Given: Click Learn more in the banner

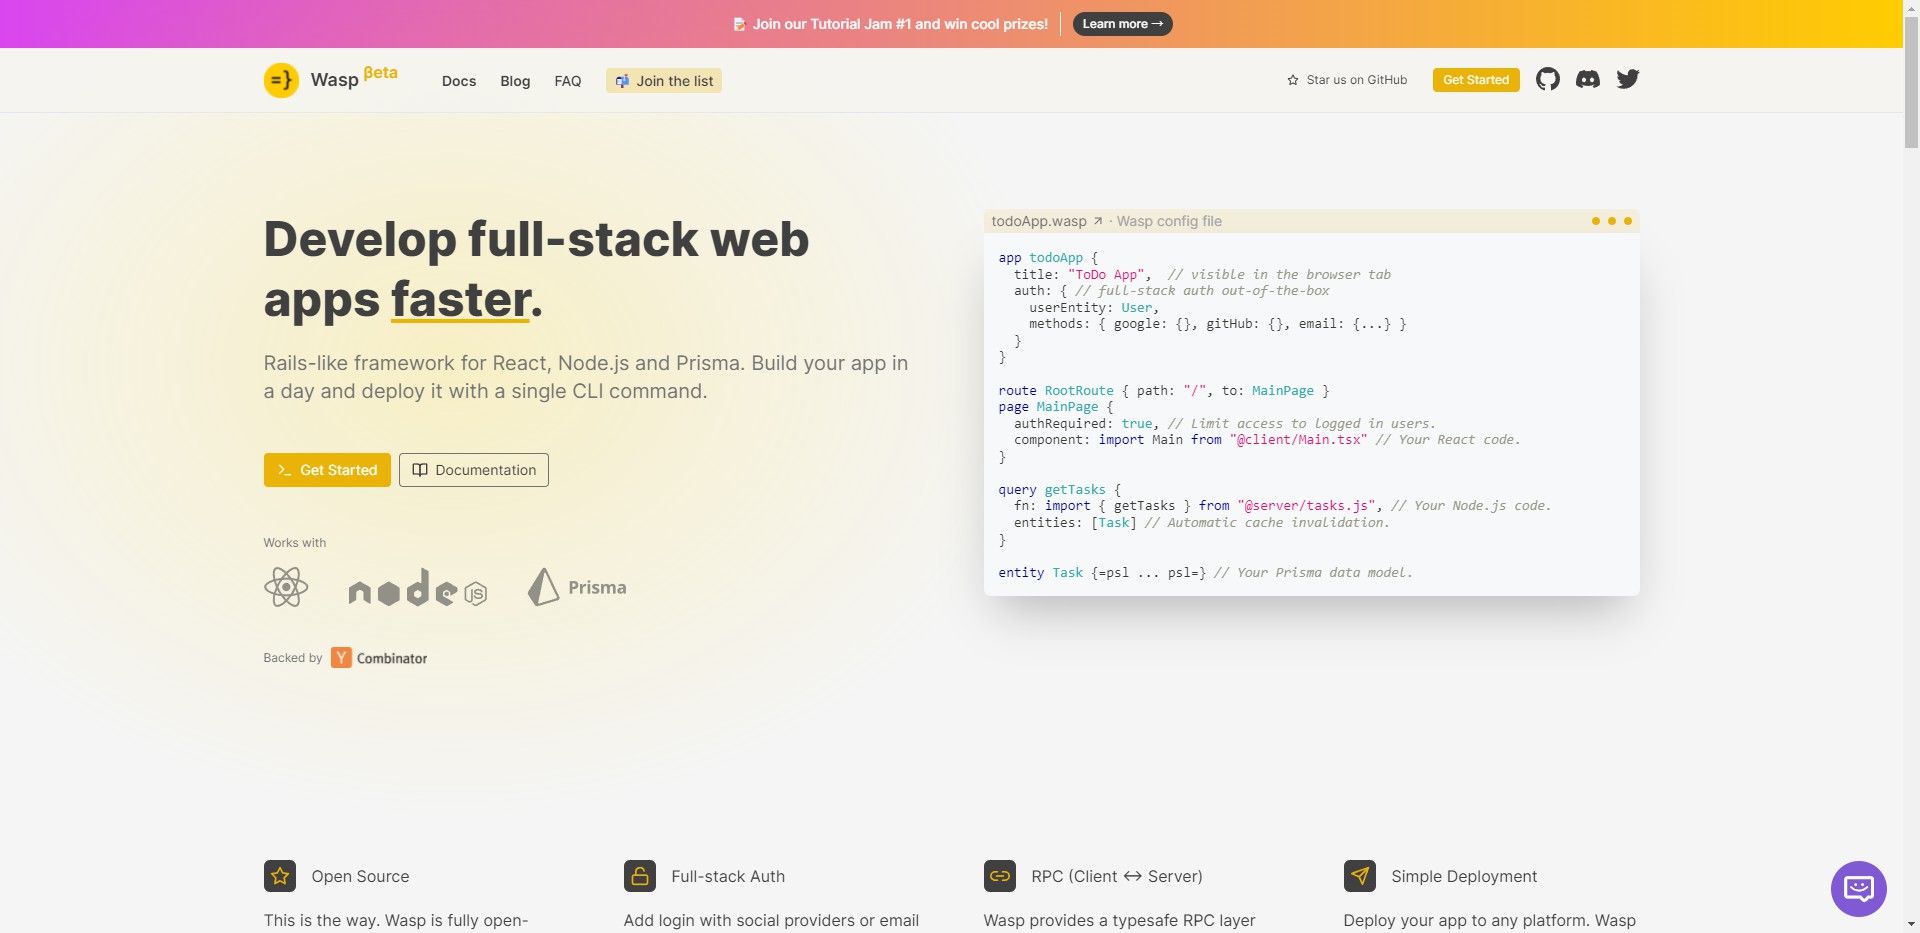Looking at the screenshot, I should (1122, 24).
